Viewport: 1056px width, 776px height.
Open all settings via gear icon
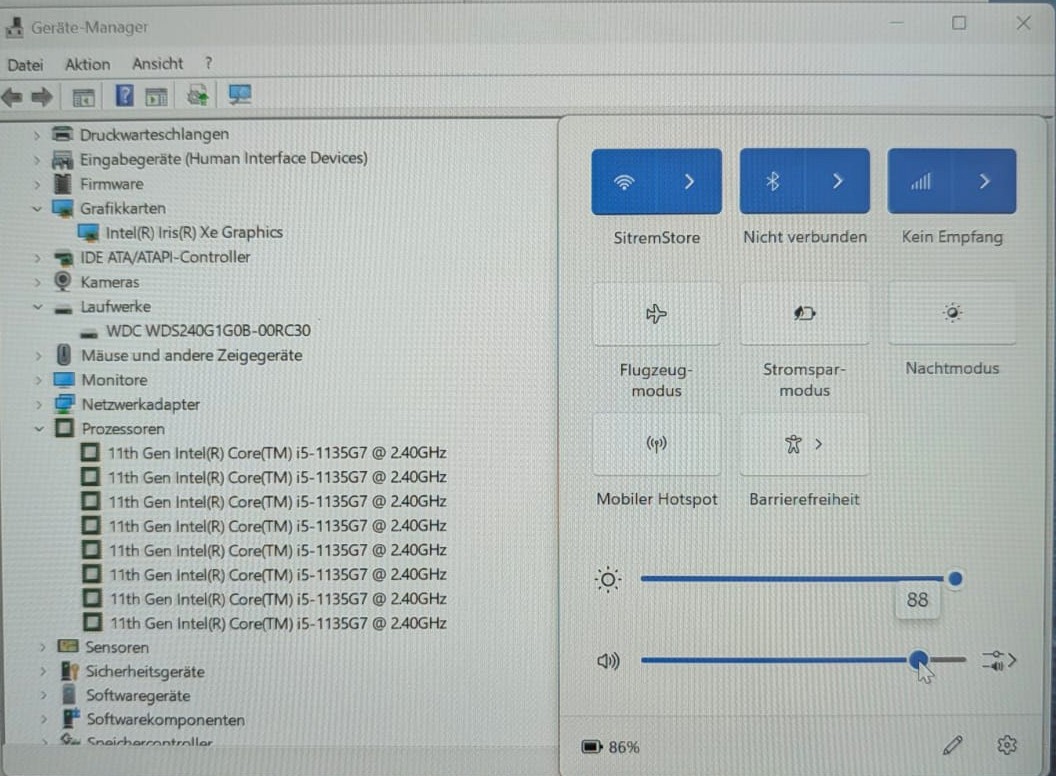1007,745
